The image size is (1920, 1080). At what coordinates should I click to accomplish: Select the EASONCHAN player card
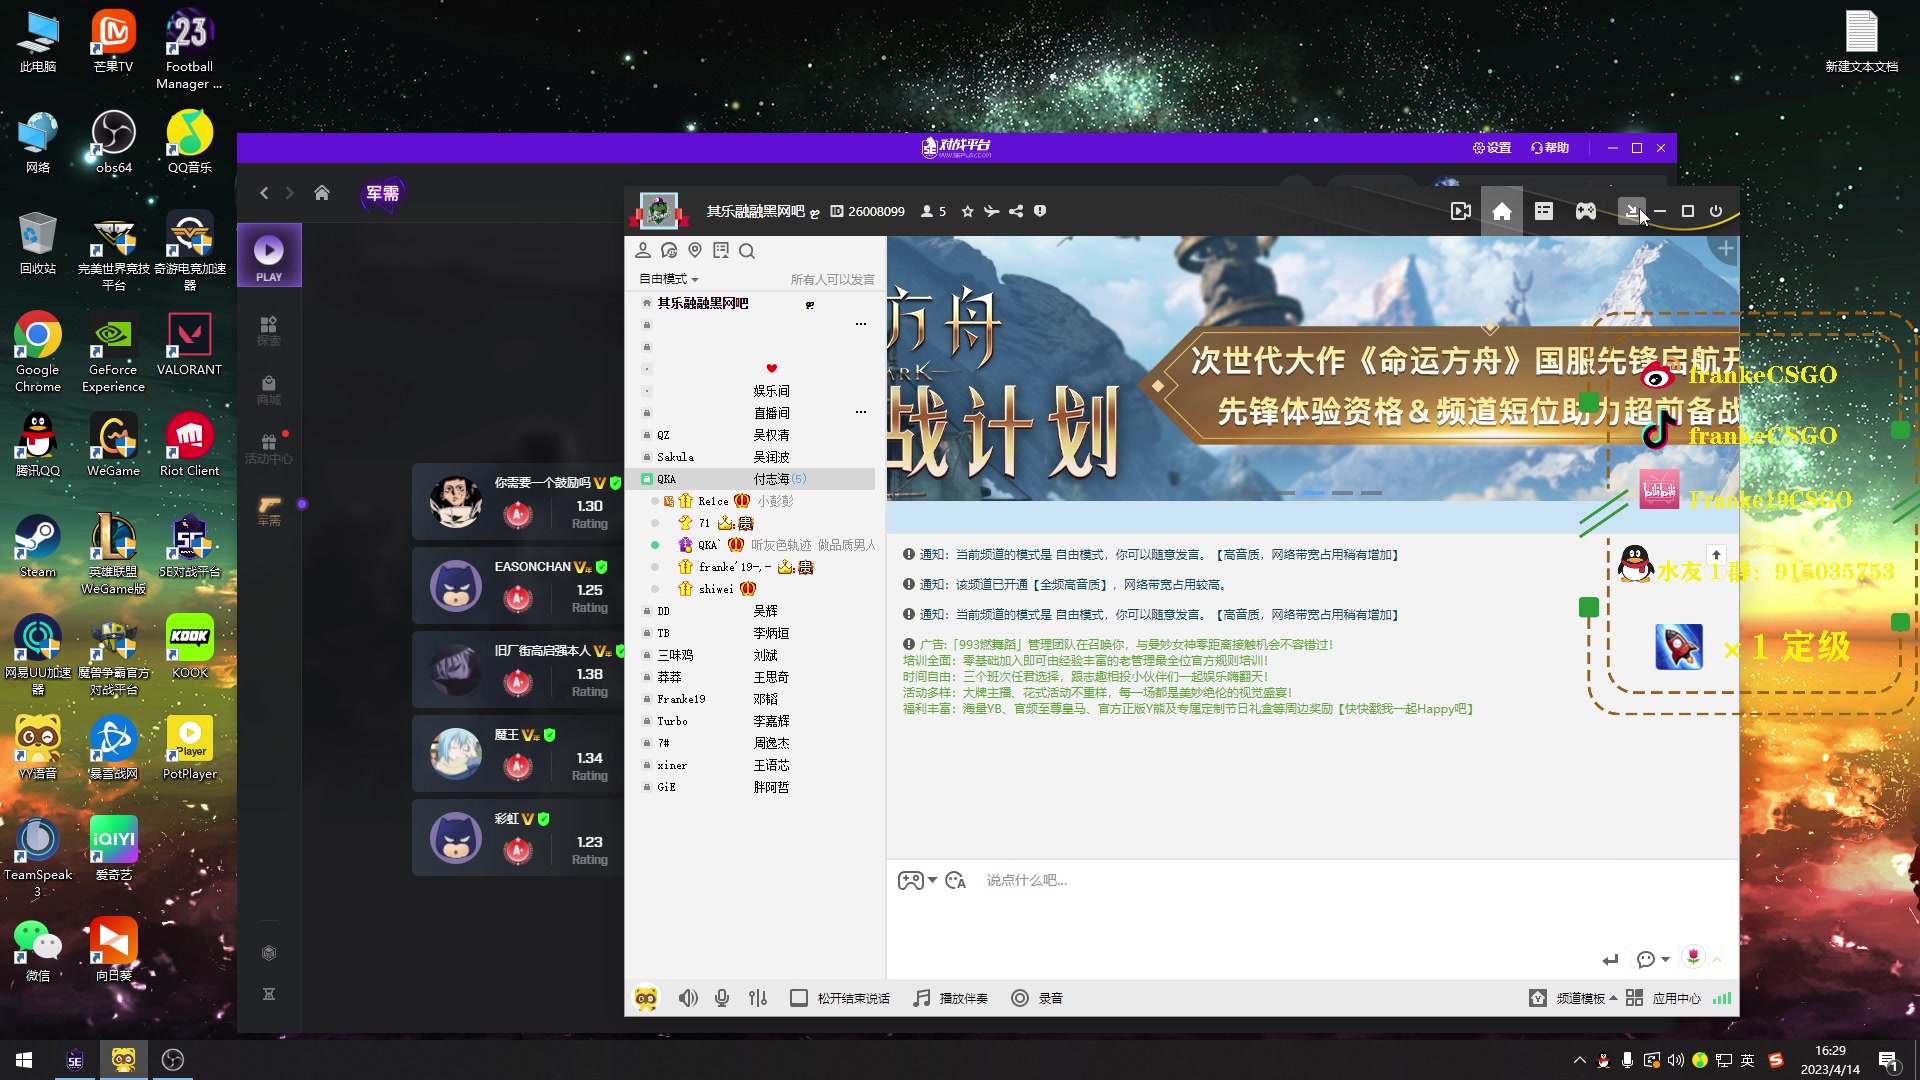click(x=518, y=586)
